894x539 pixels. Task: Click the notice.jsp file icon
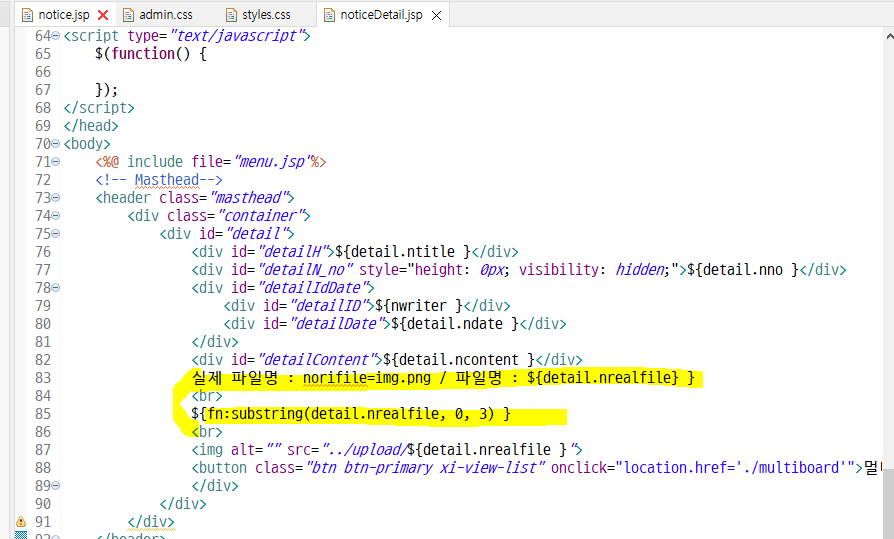pos(27,15)
